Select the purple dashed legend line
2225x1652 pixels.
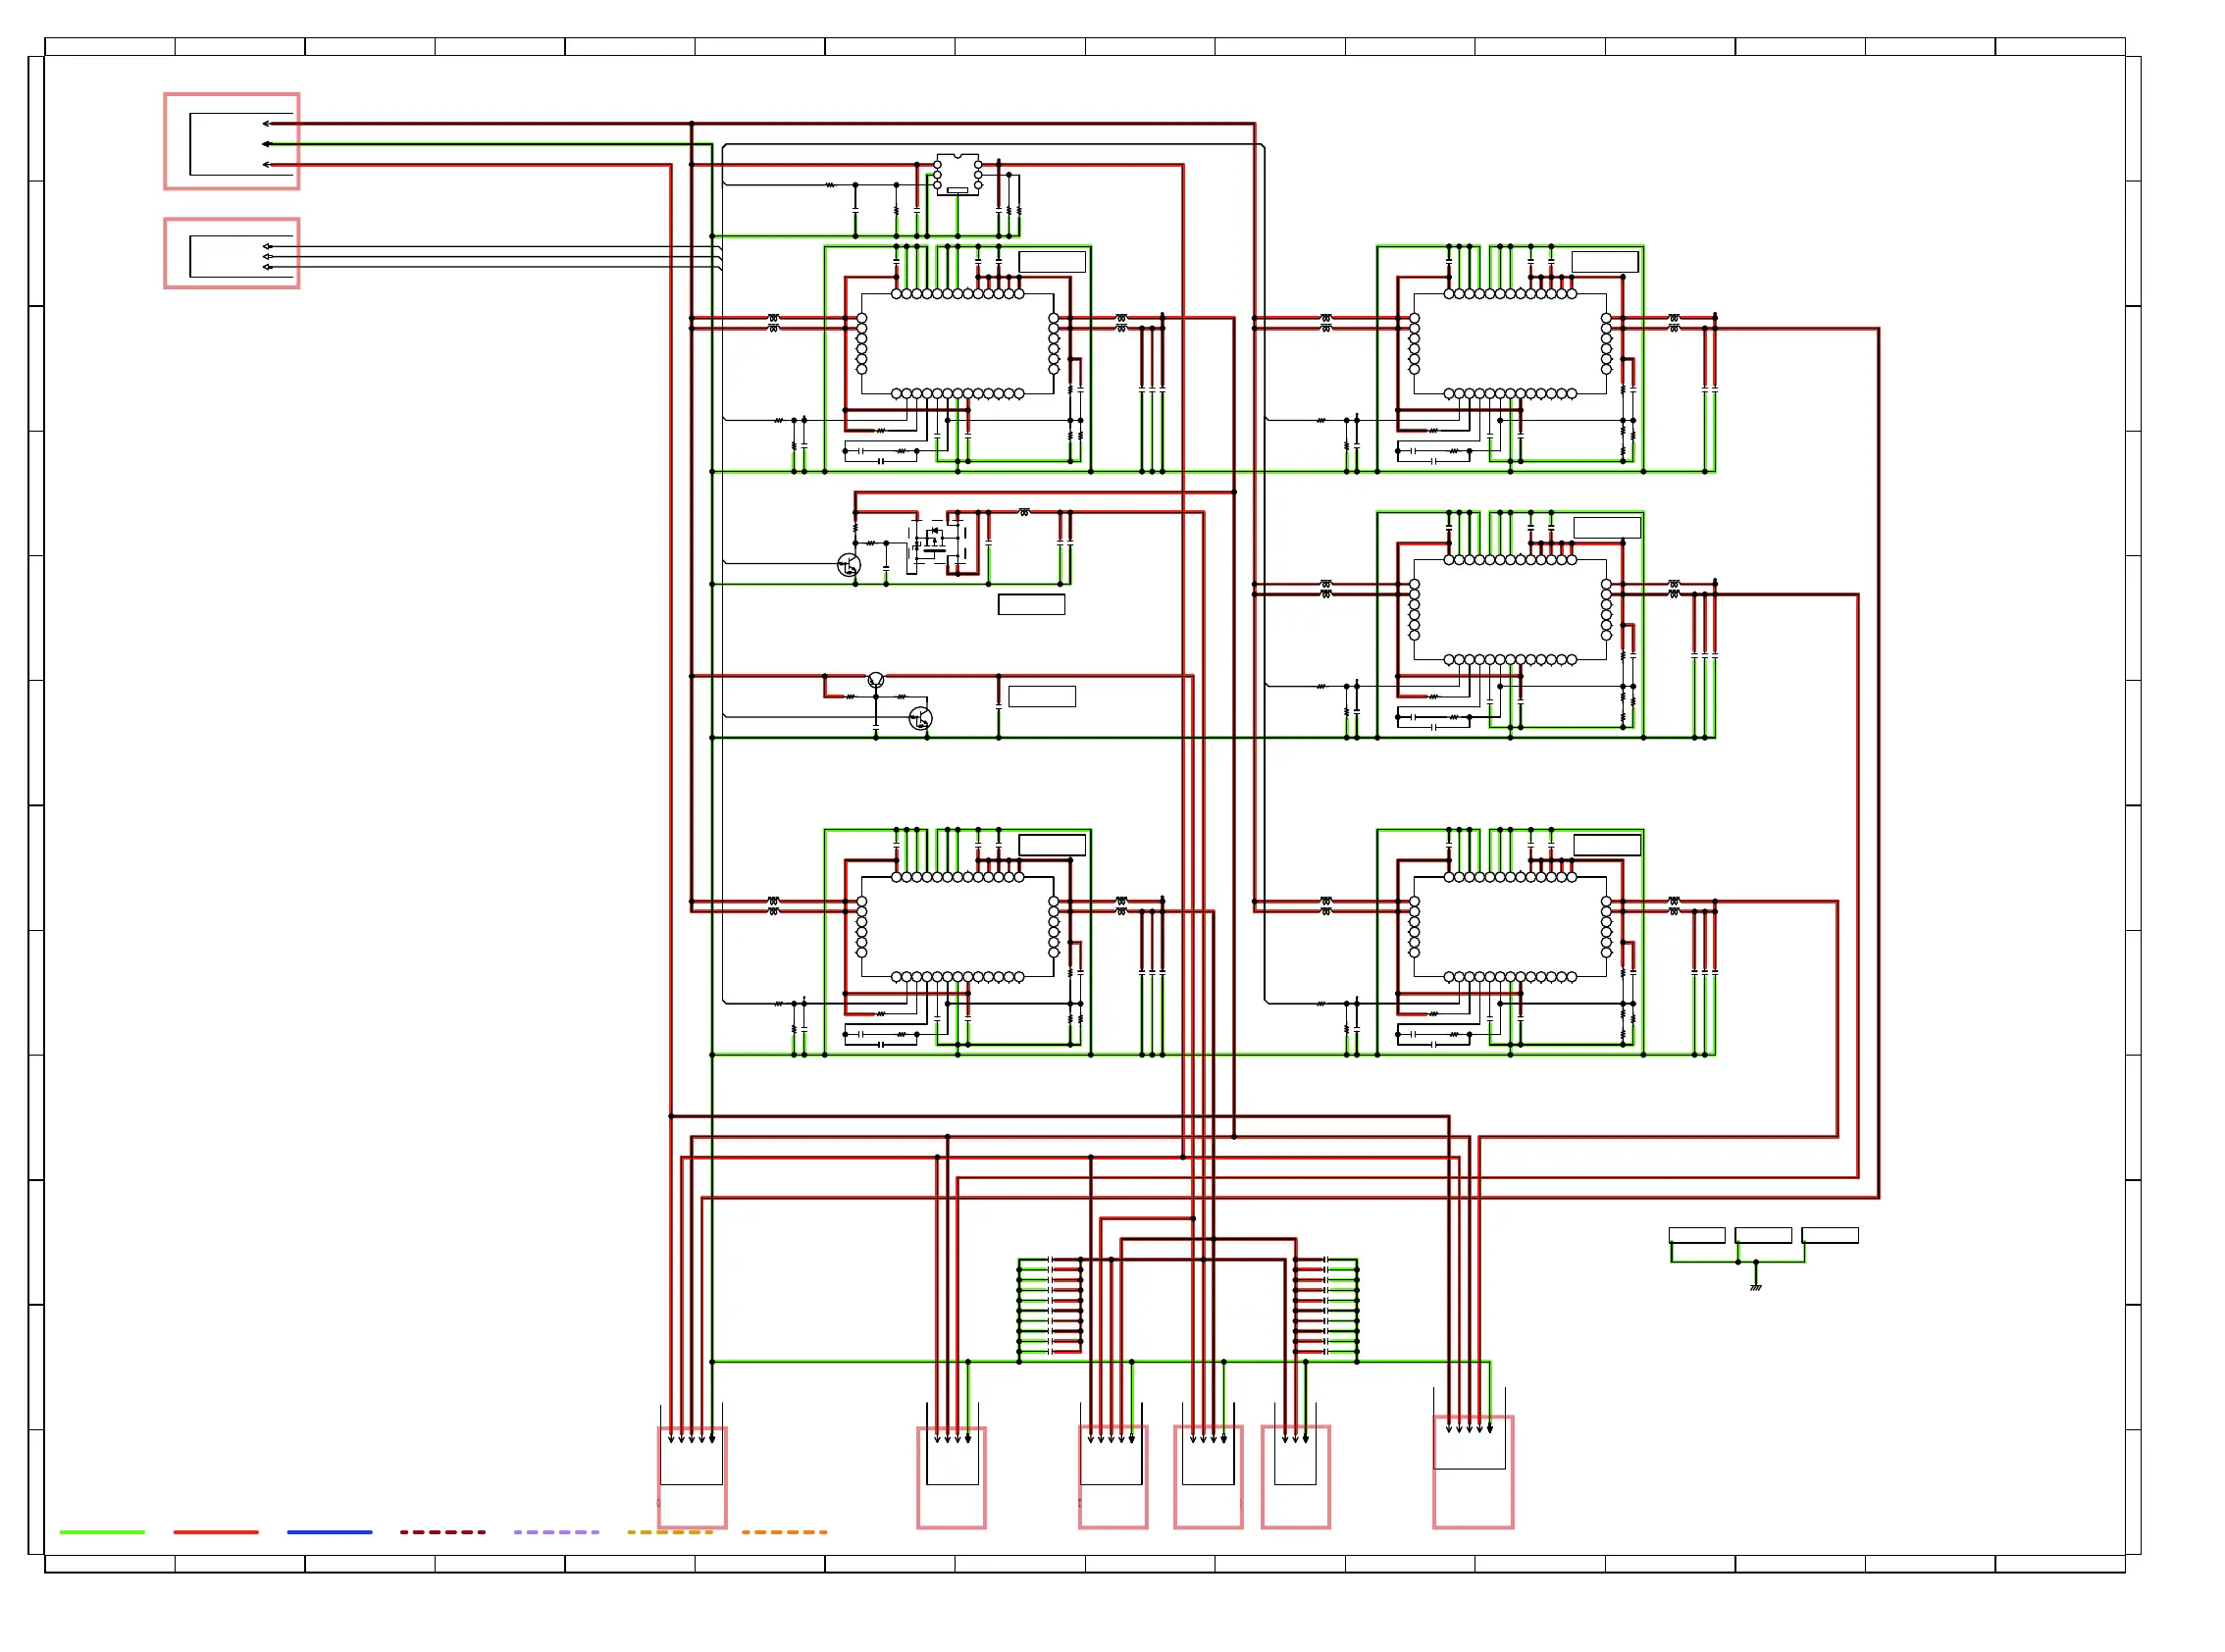coord(557,1531)
